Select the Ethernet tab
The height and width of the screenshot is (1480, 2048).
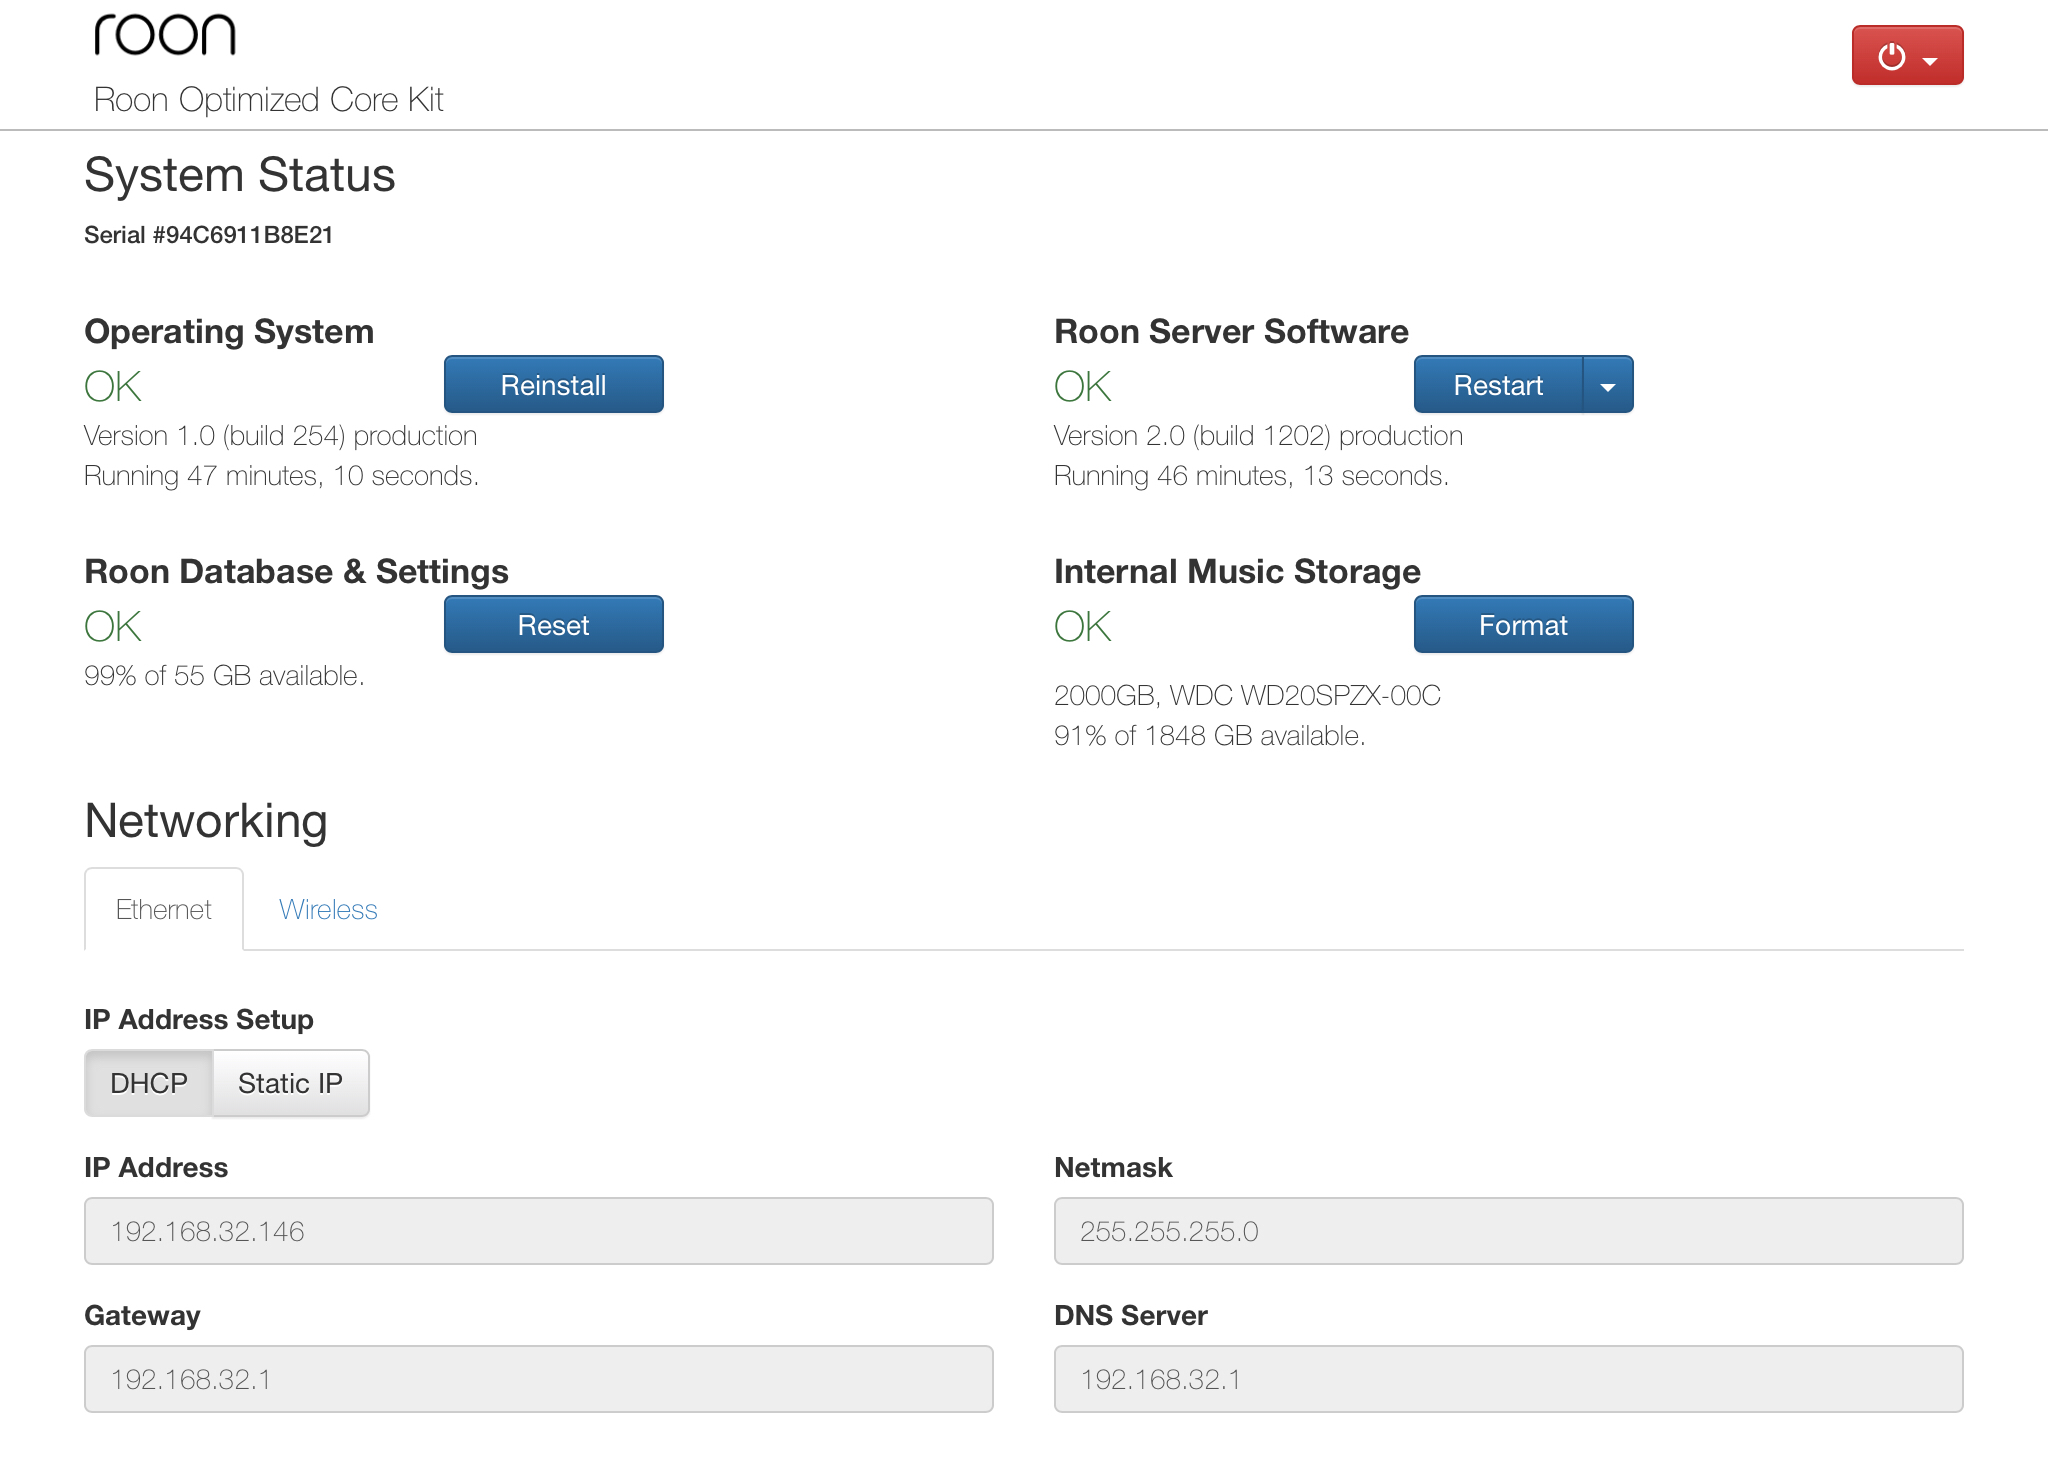click(x=163, y=909)
